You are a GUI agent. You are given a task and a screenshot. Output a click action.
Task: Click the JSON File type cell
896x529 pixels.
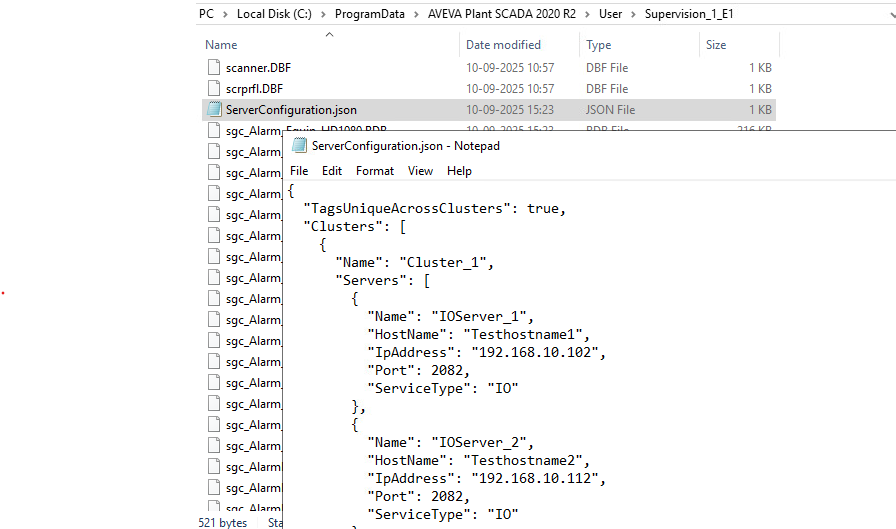[x=610, y=110]
